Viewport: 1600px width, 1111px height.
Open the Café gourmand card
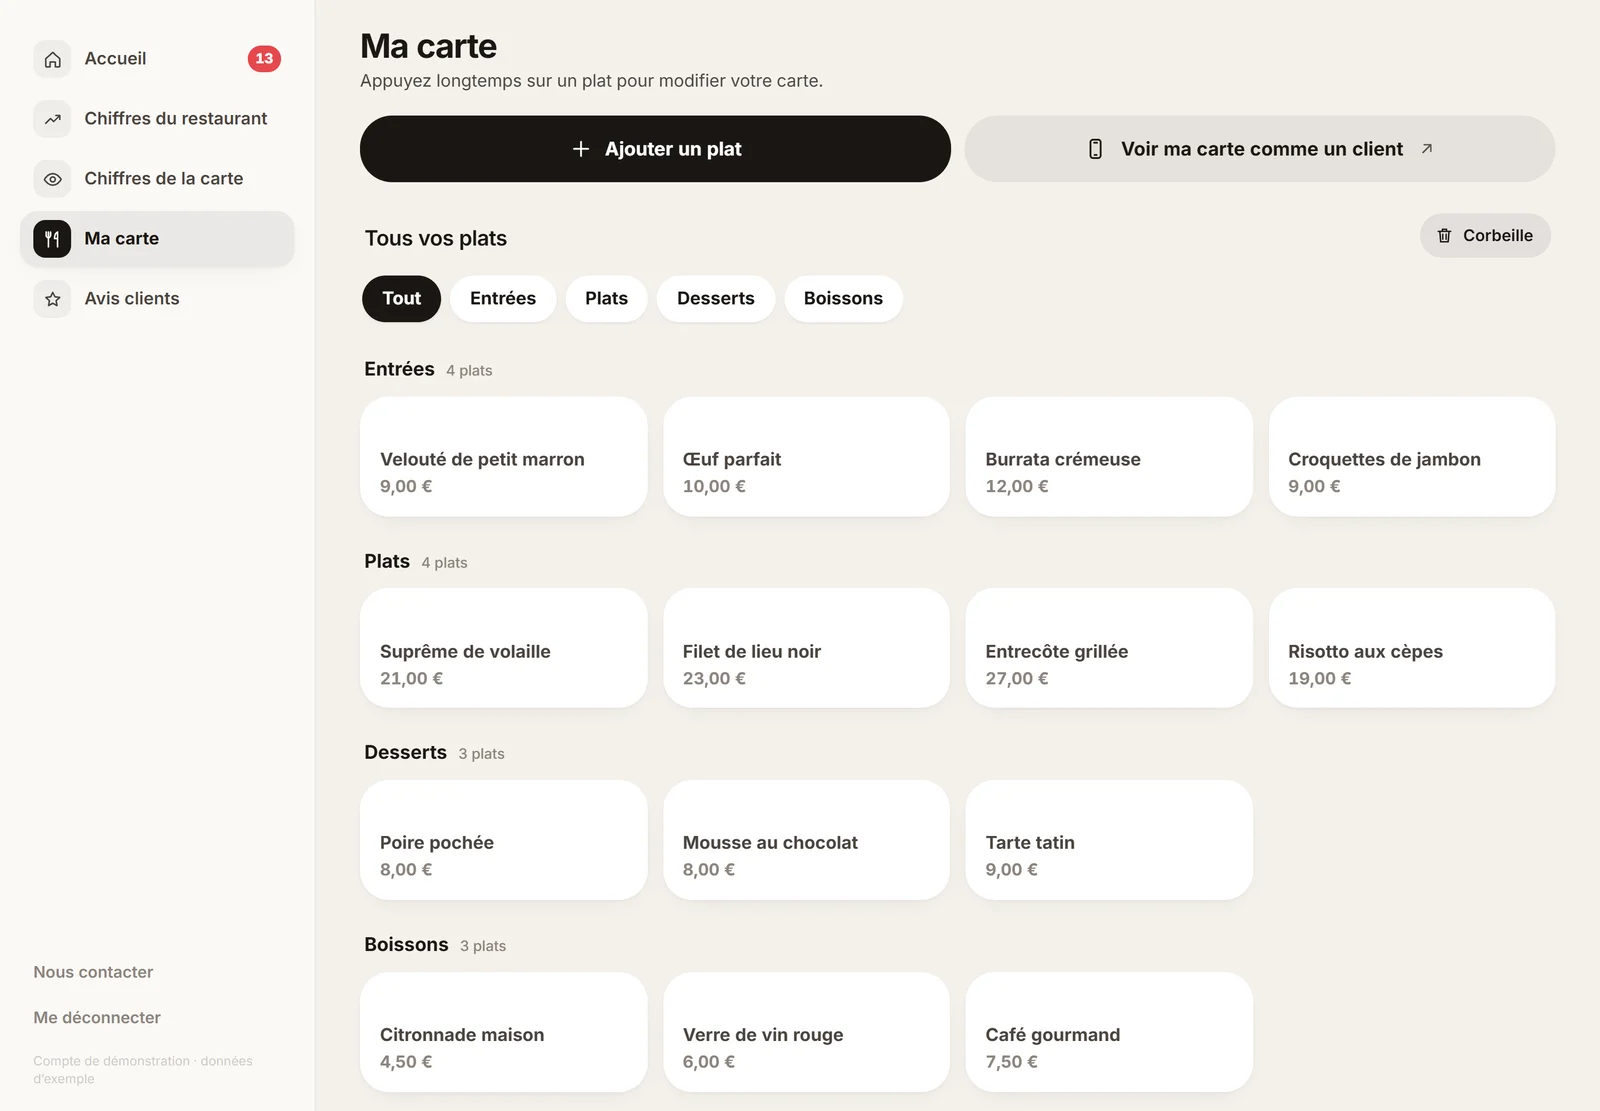(x=1109, y=1032)
